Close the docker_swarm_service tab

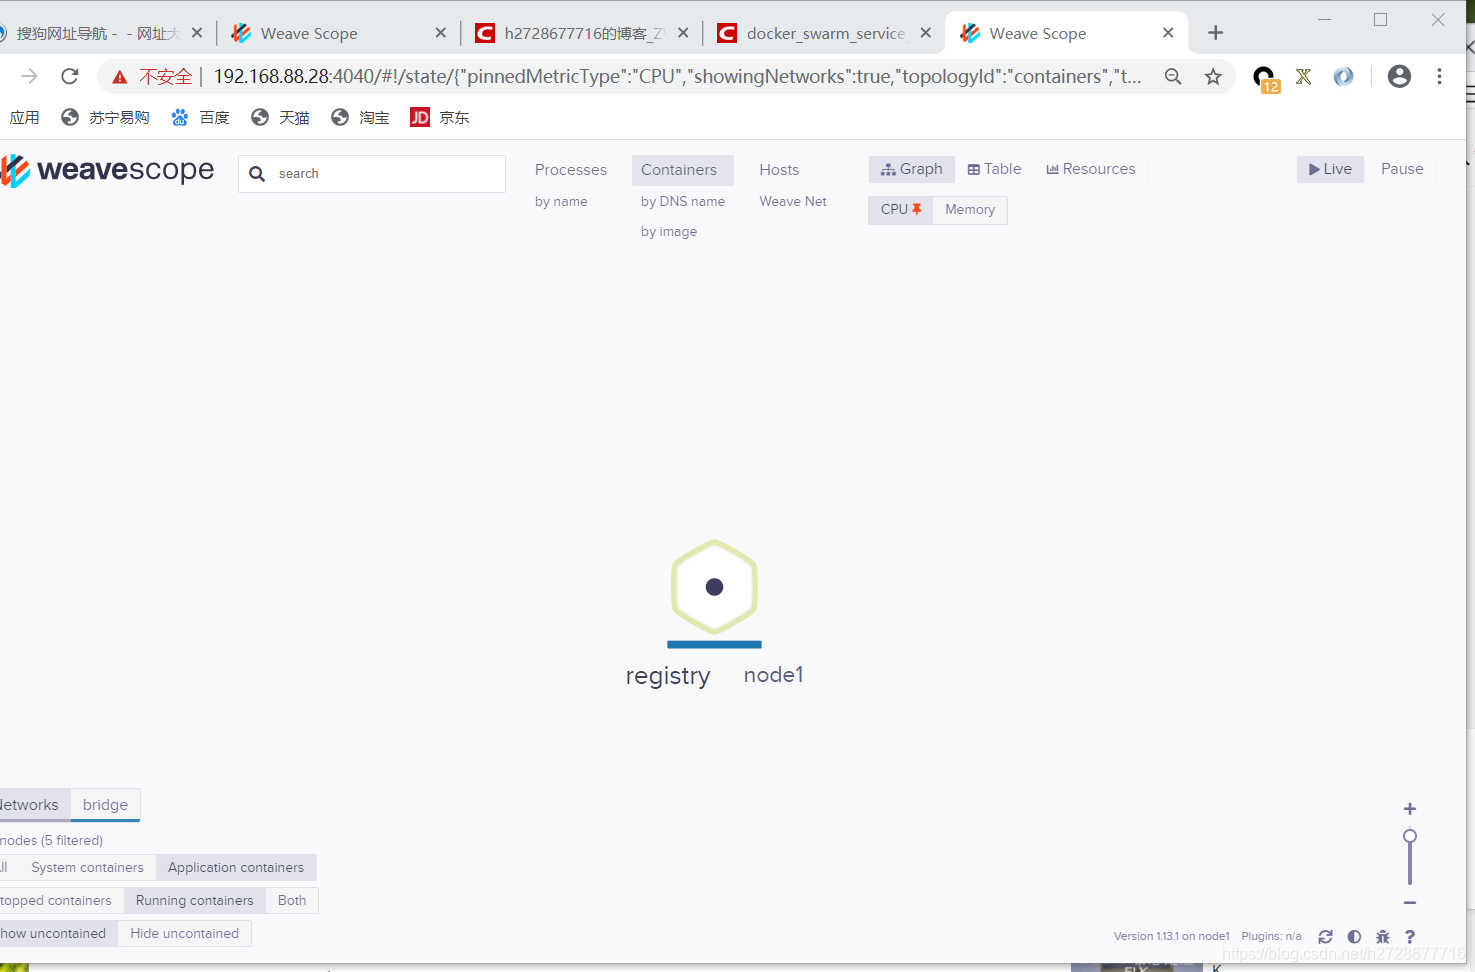click(926, 33)
